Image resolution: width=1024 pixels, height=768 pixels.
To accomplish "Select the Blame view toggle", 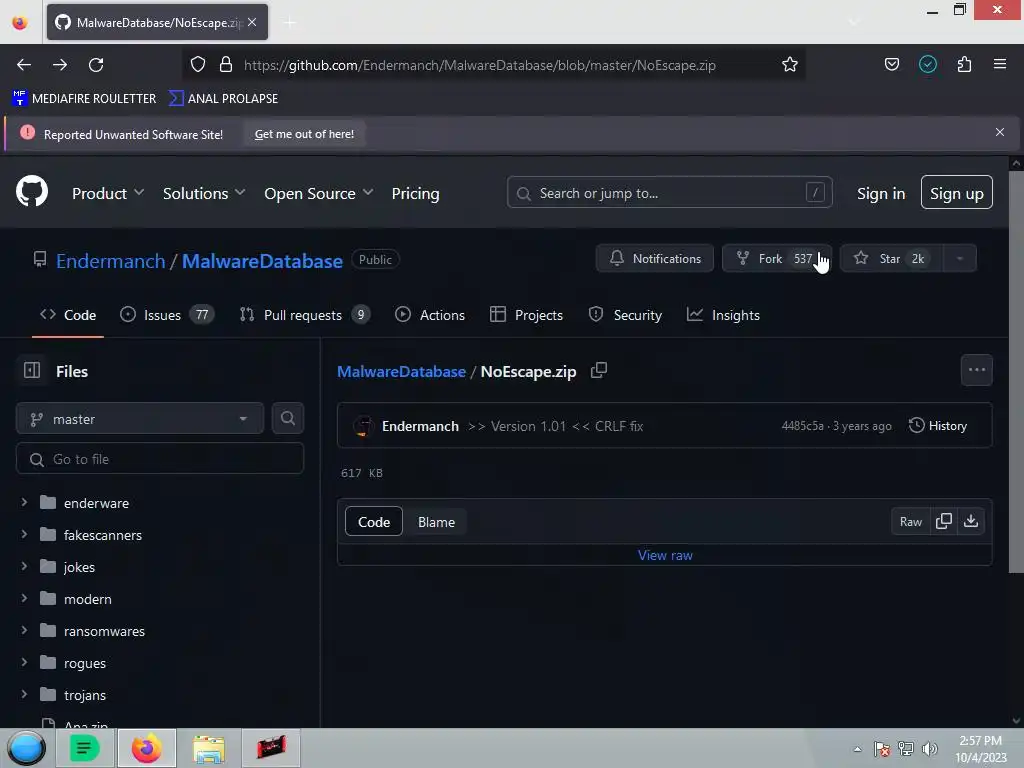I will point(436,522).
